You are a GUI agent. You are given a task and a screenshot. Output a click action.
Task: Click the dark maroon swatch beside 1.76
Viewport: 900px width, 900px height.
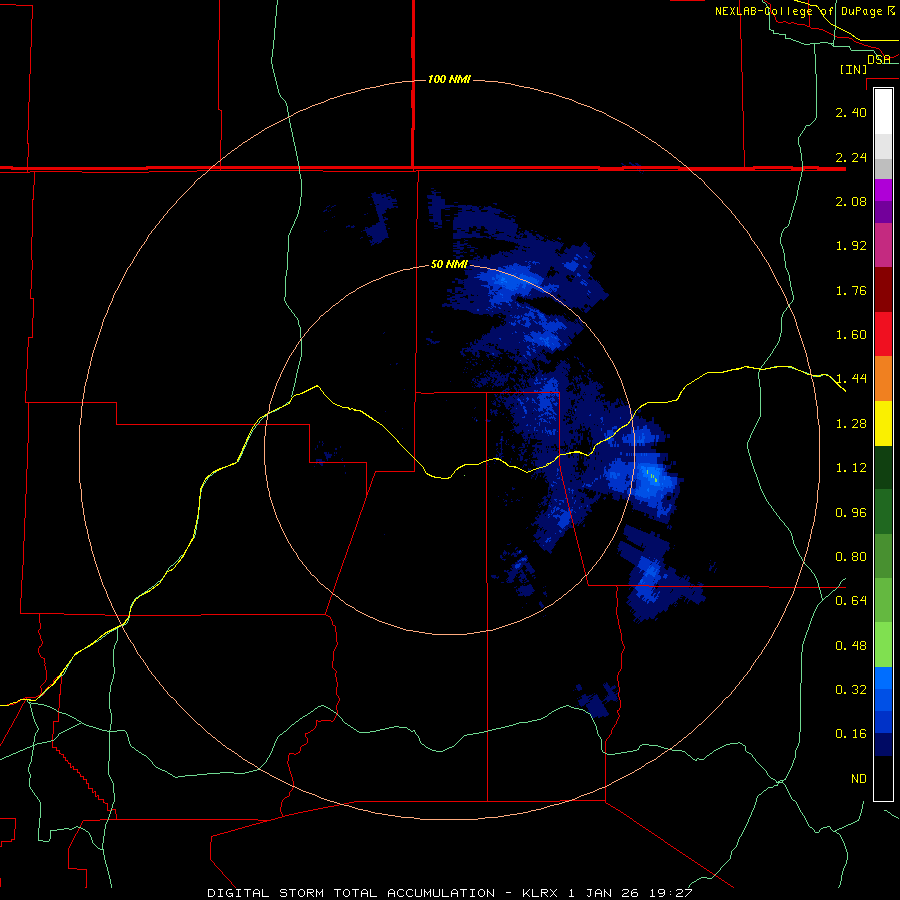(x=883, y=290)
